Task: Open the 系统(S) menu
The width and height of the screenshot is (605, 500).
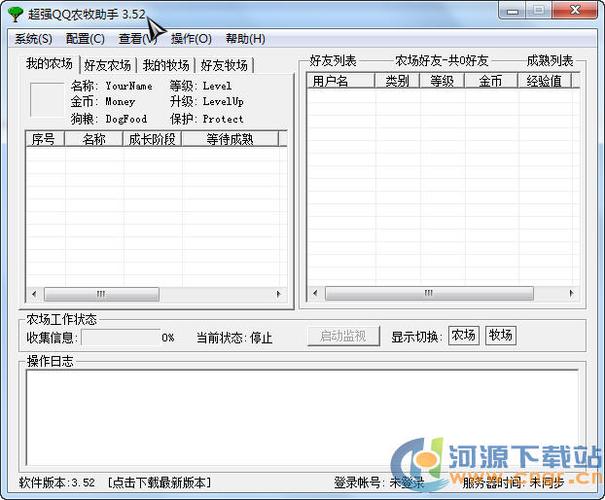Action: [33, 39]
